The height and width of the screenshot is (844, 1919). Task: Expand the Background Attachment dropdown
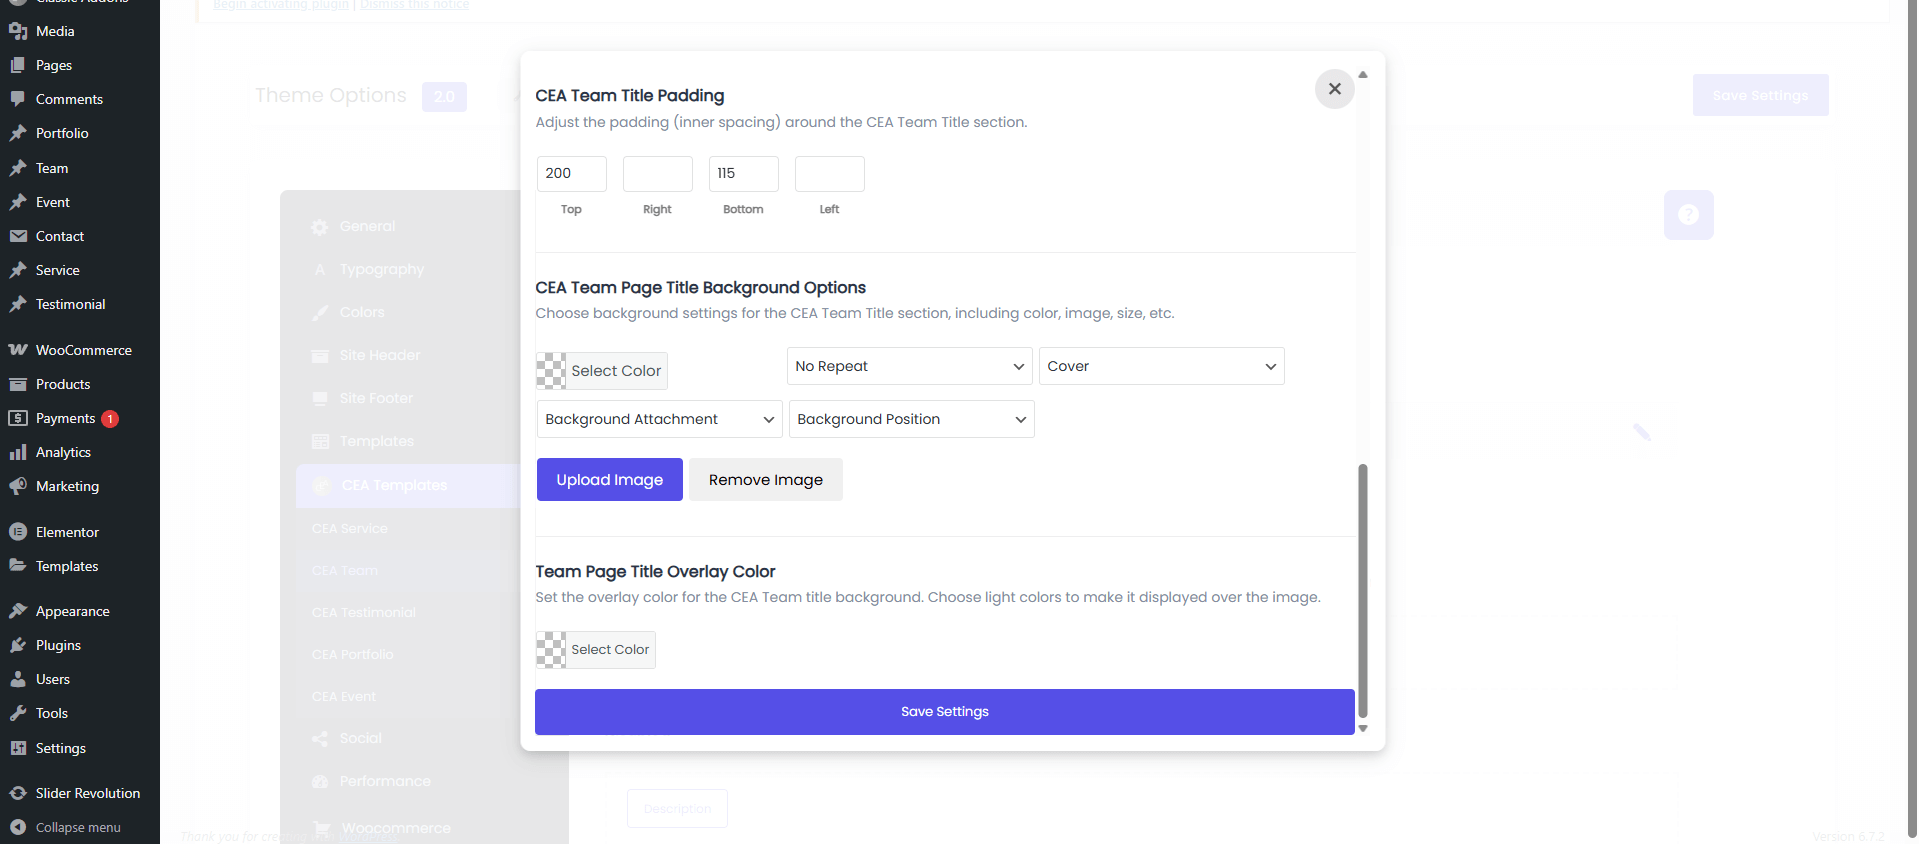tap(658, 419)
